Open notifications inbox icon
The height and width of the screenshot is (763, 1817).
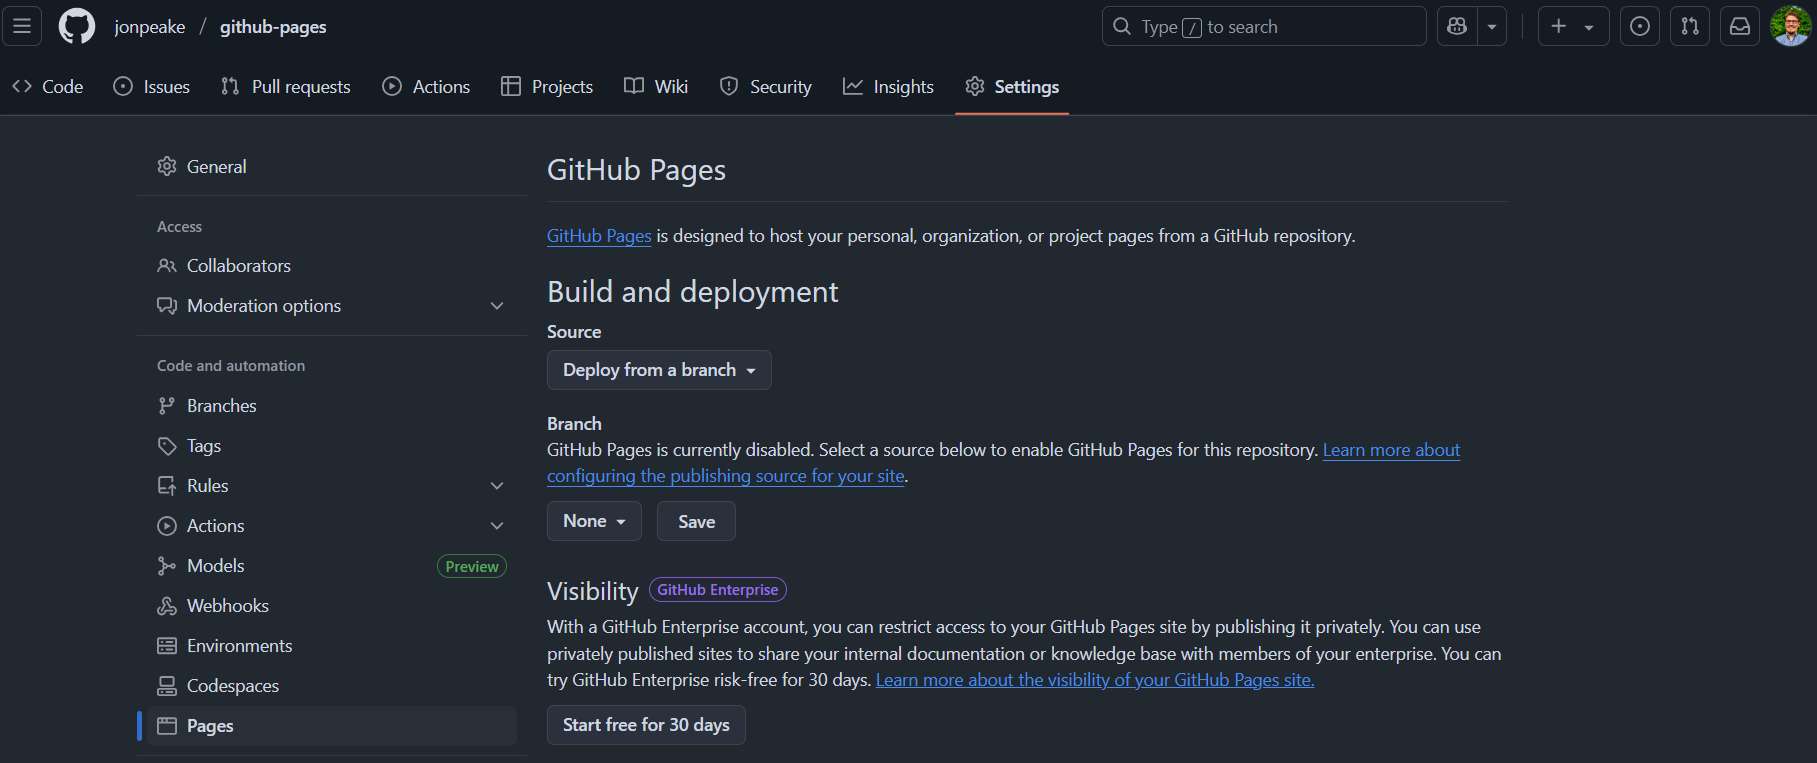click(1740, 26)
